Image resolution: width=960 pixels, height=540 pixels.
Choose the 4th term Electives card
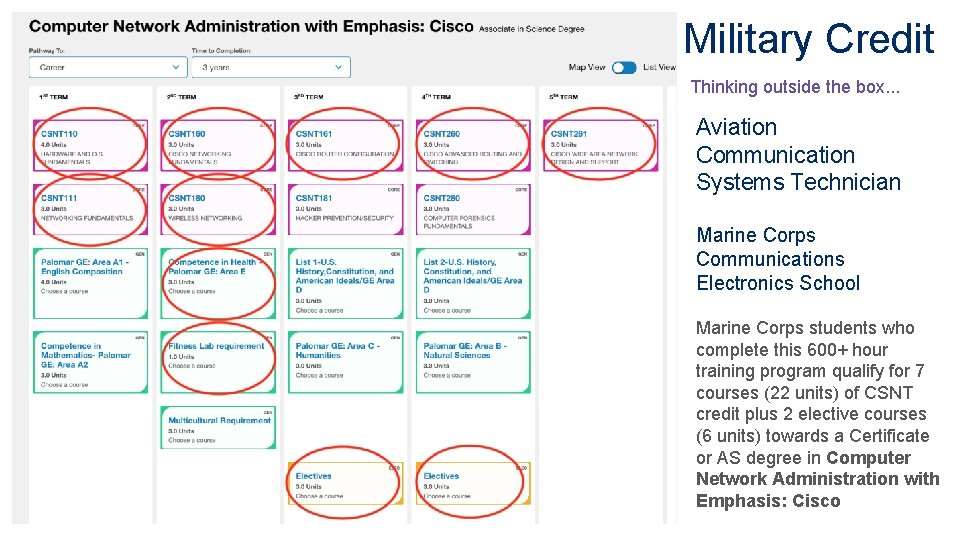[473, 484]
